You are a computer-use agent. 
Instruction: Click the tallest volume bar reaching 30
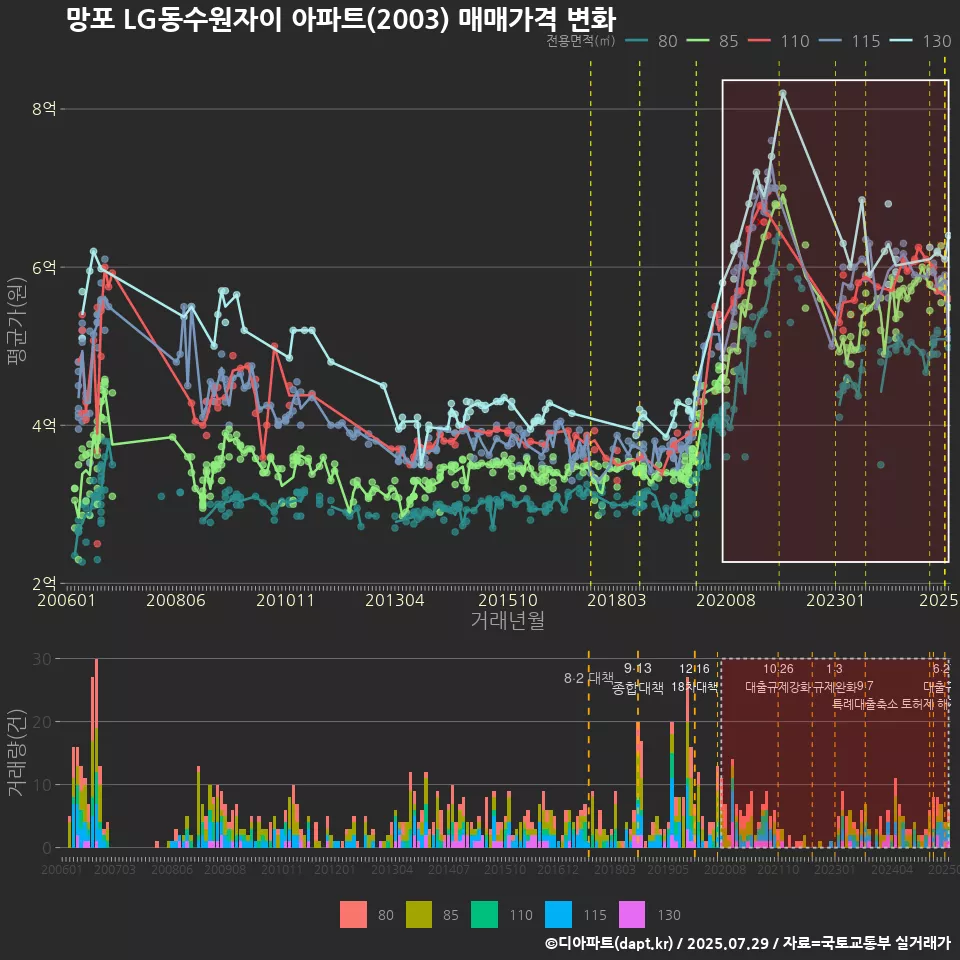coord(96,753)
